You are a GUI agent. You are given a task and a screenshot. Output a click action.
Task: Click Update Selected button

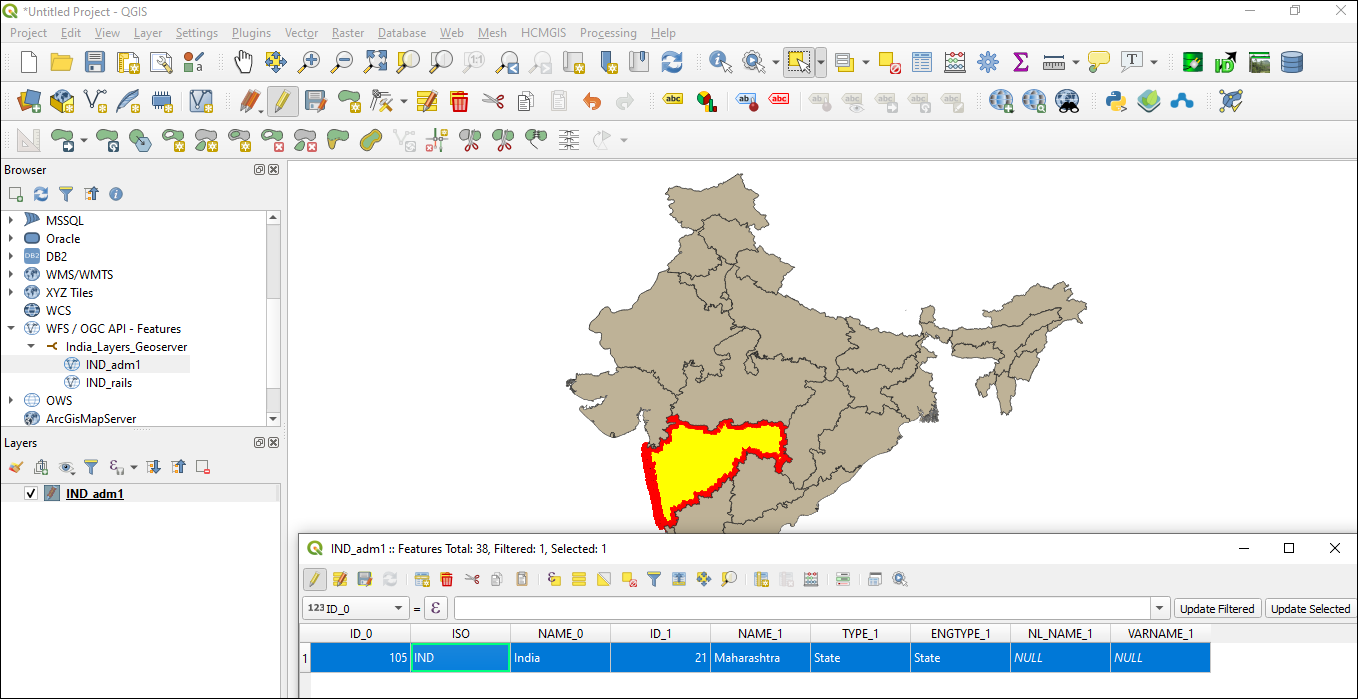coord(1311,608)
